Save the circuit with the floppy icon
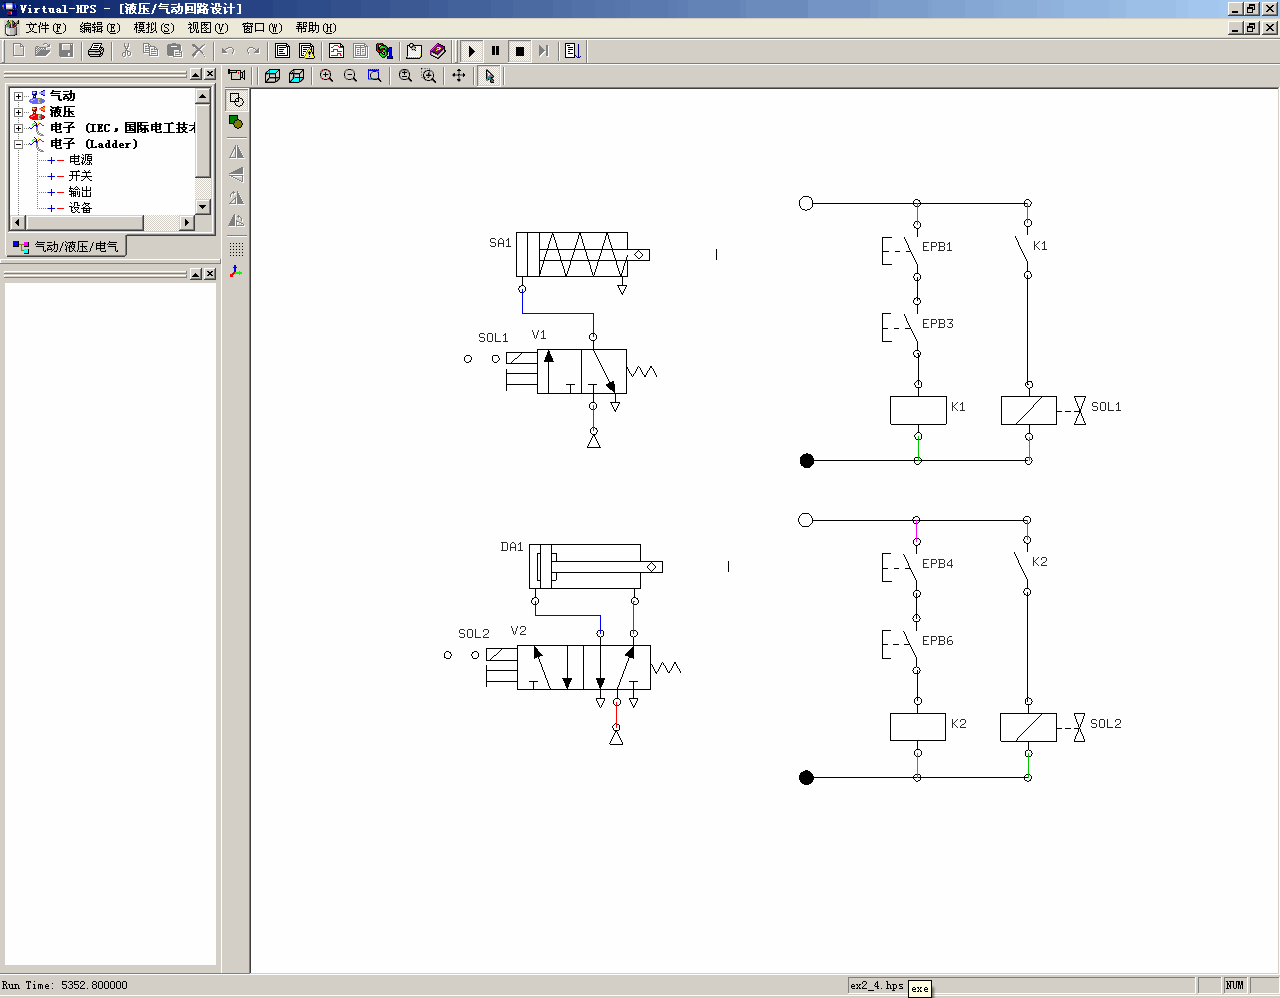1280x998 pixels. tap(66, 51)
